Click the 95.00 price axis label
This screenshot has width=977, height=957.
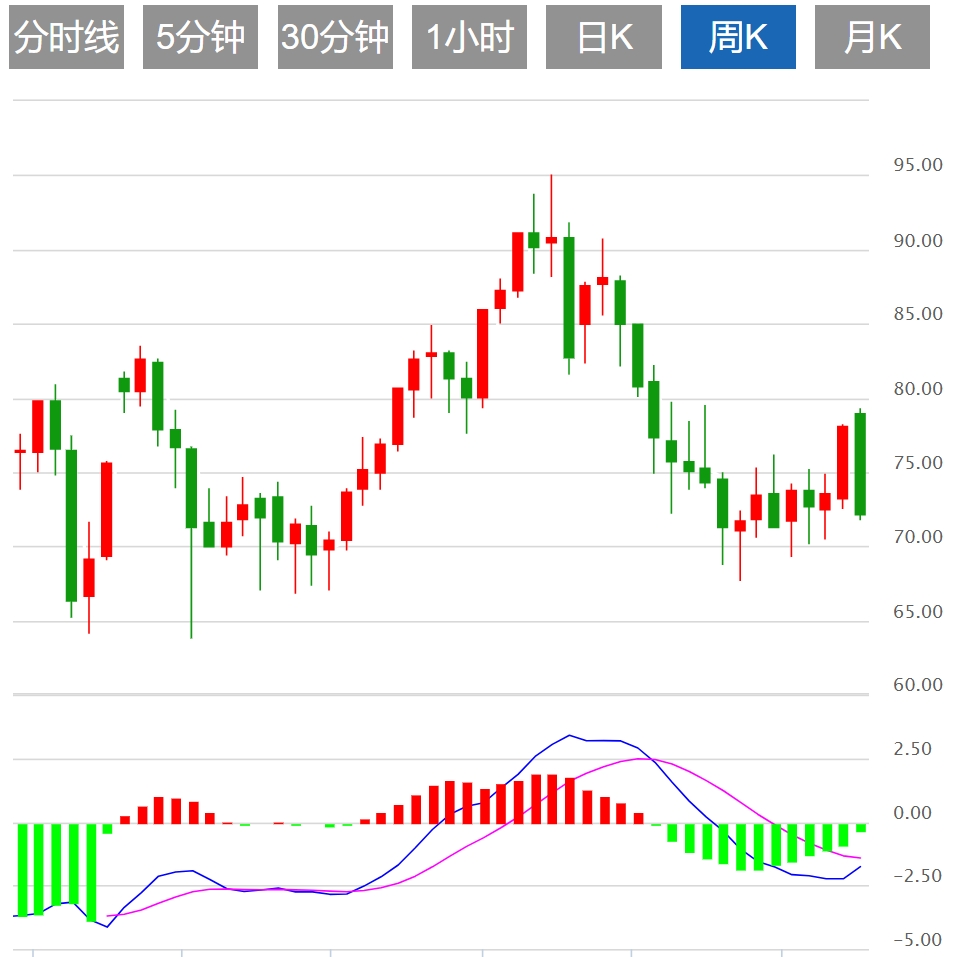coord(918,165)
